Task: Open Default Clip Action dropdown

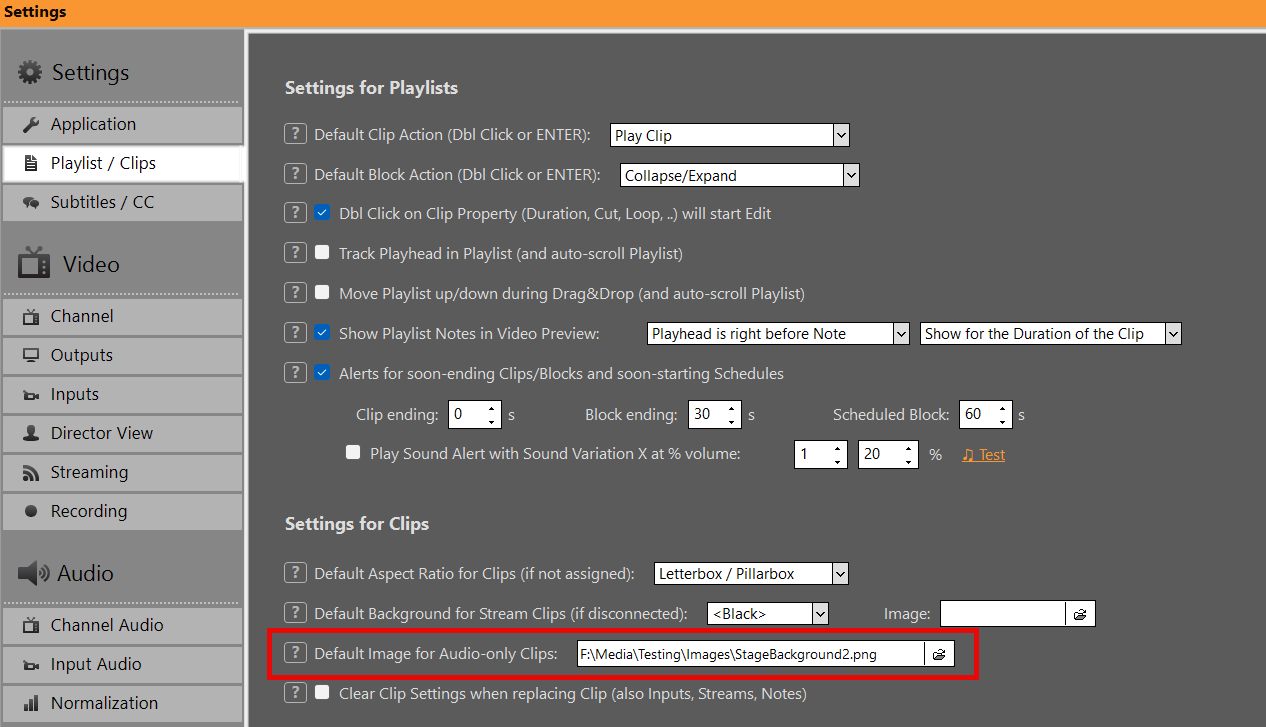Action: point(840,135)
